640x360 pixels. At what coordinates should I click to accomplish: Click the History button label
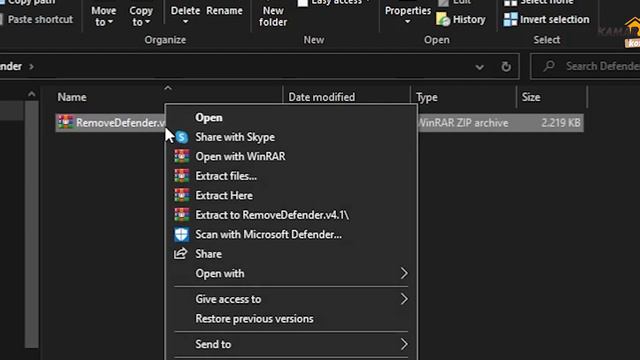[x=469, y=19]
